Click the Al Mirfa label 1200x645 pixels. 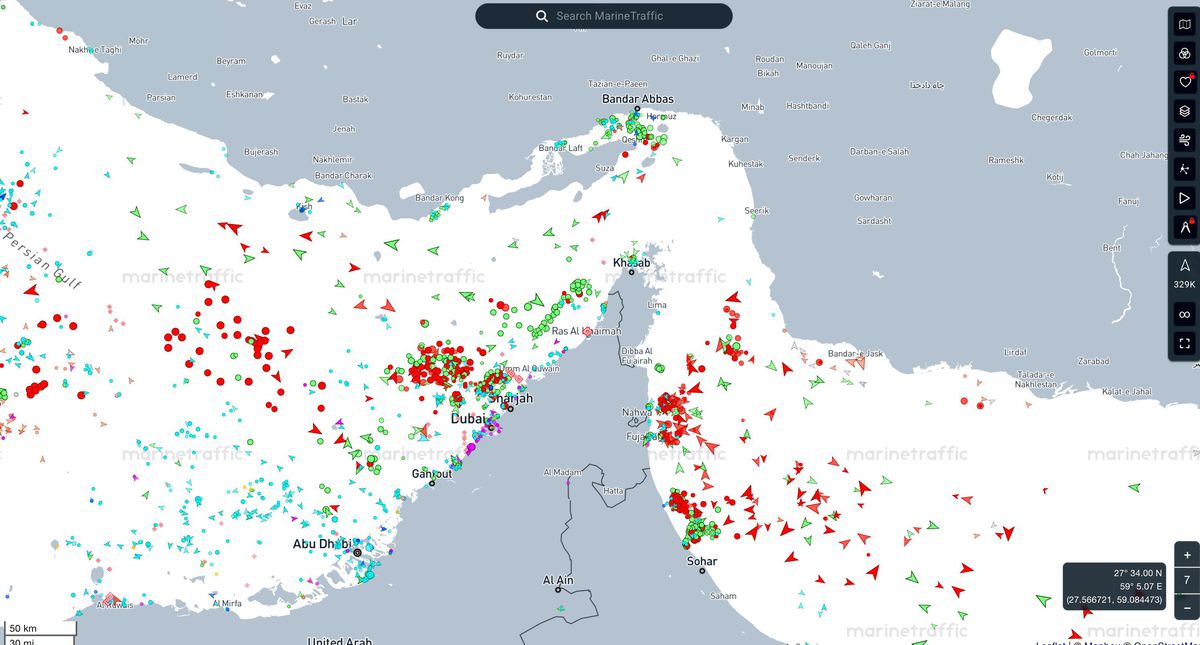[x=227, y=604]
